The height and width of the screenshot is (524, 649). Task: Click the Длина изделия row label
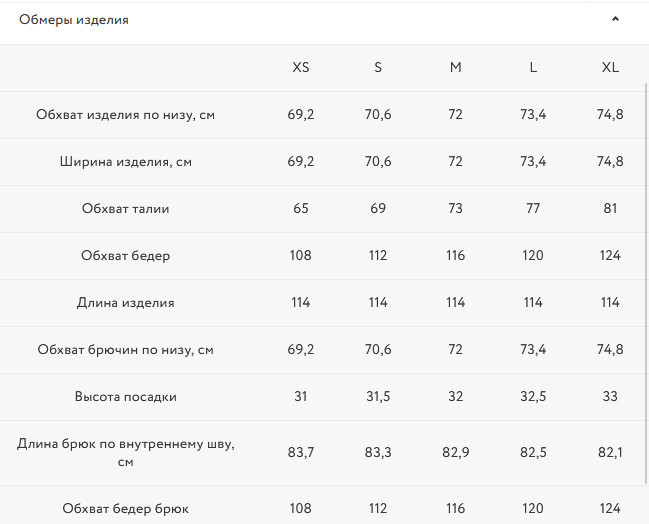[126, 303]
